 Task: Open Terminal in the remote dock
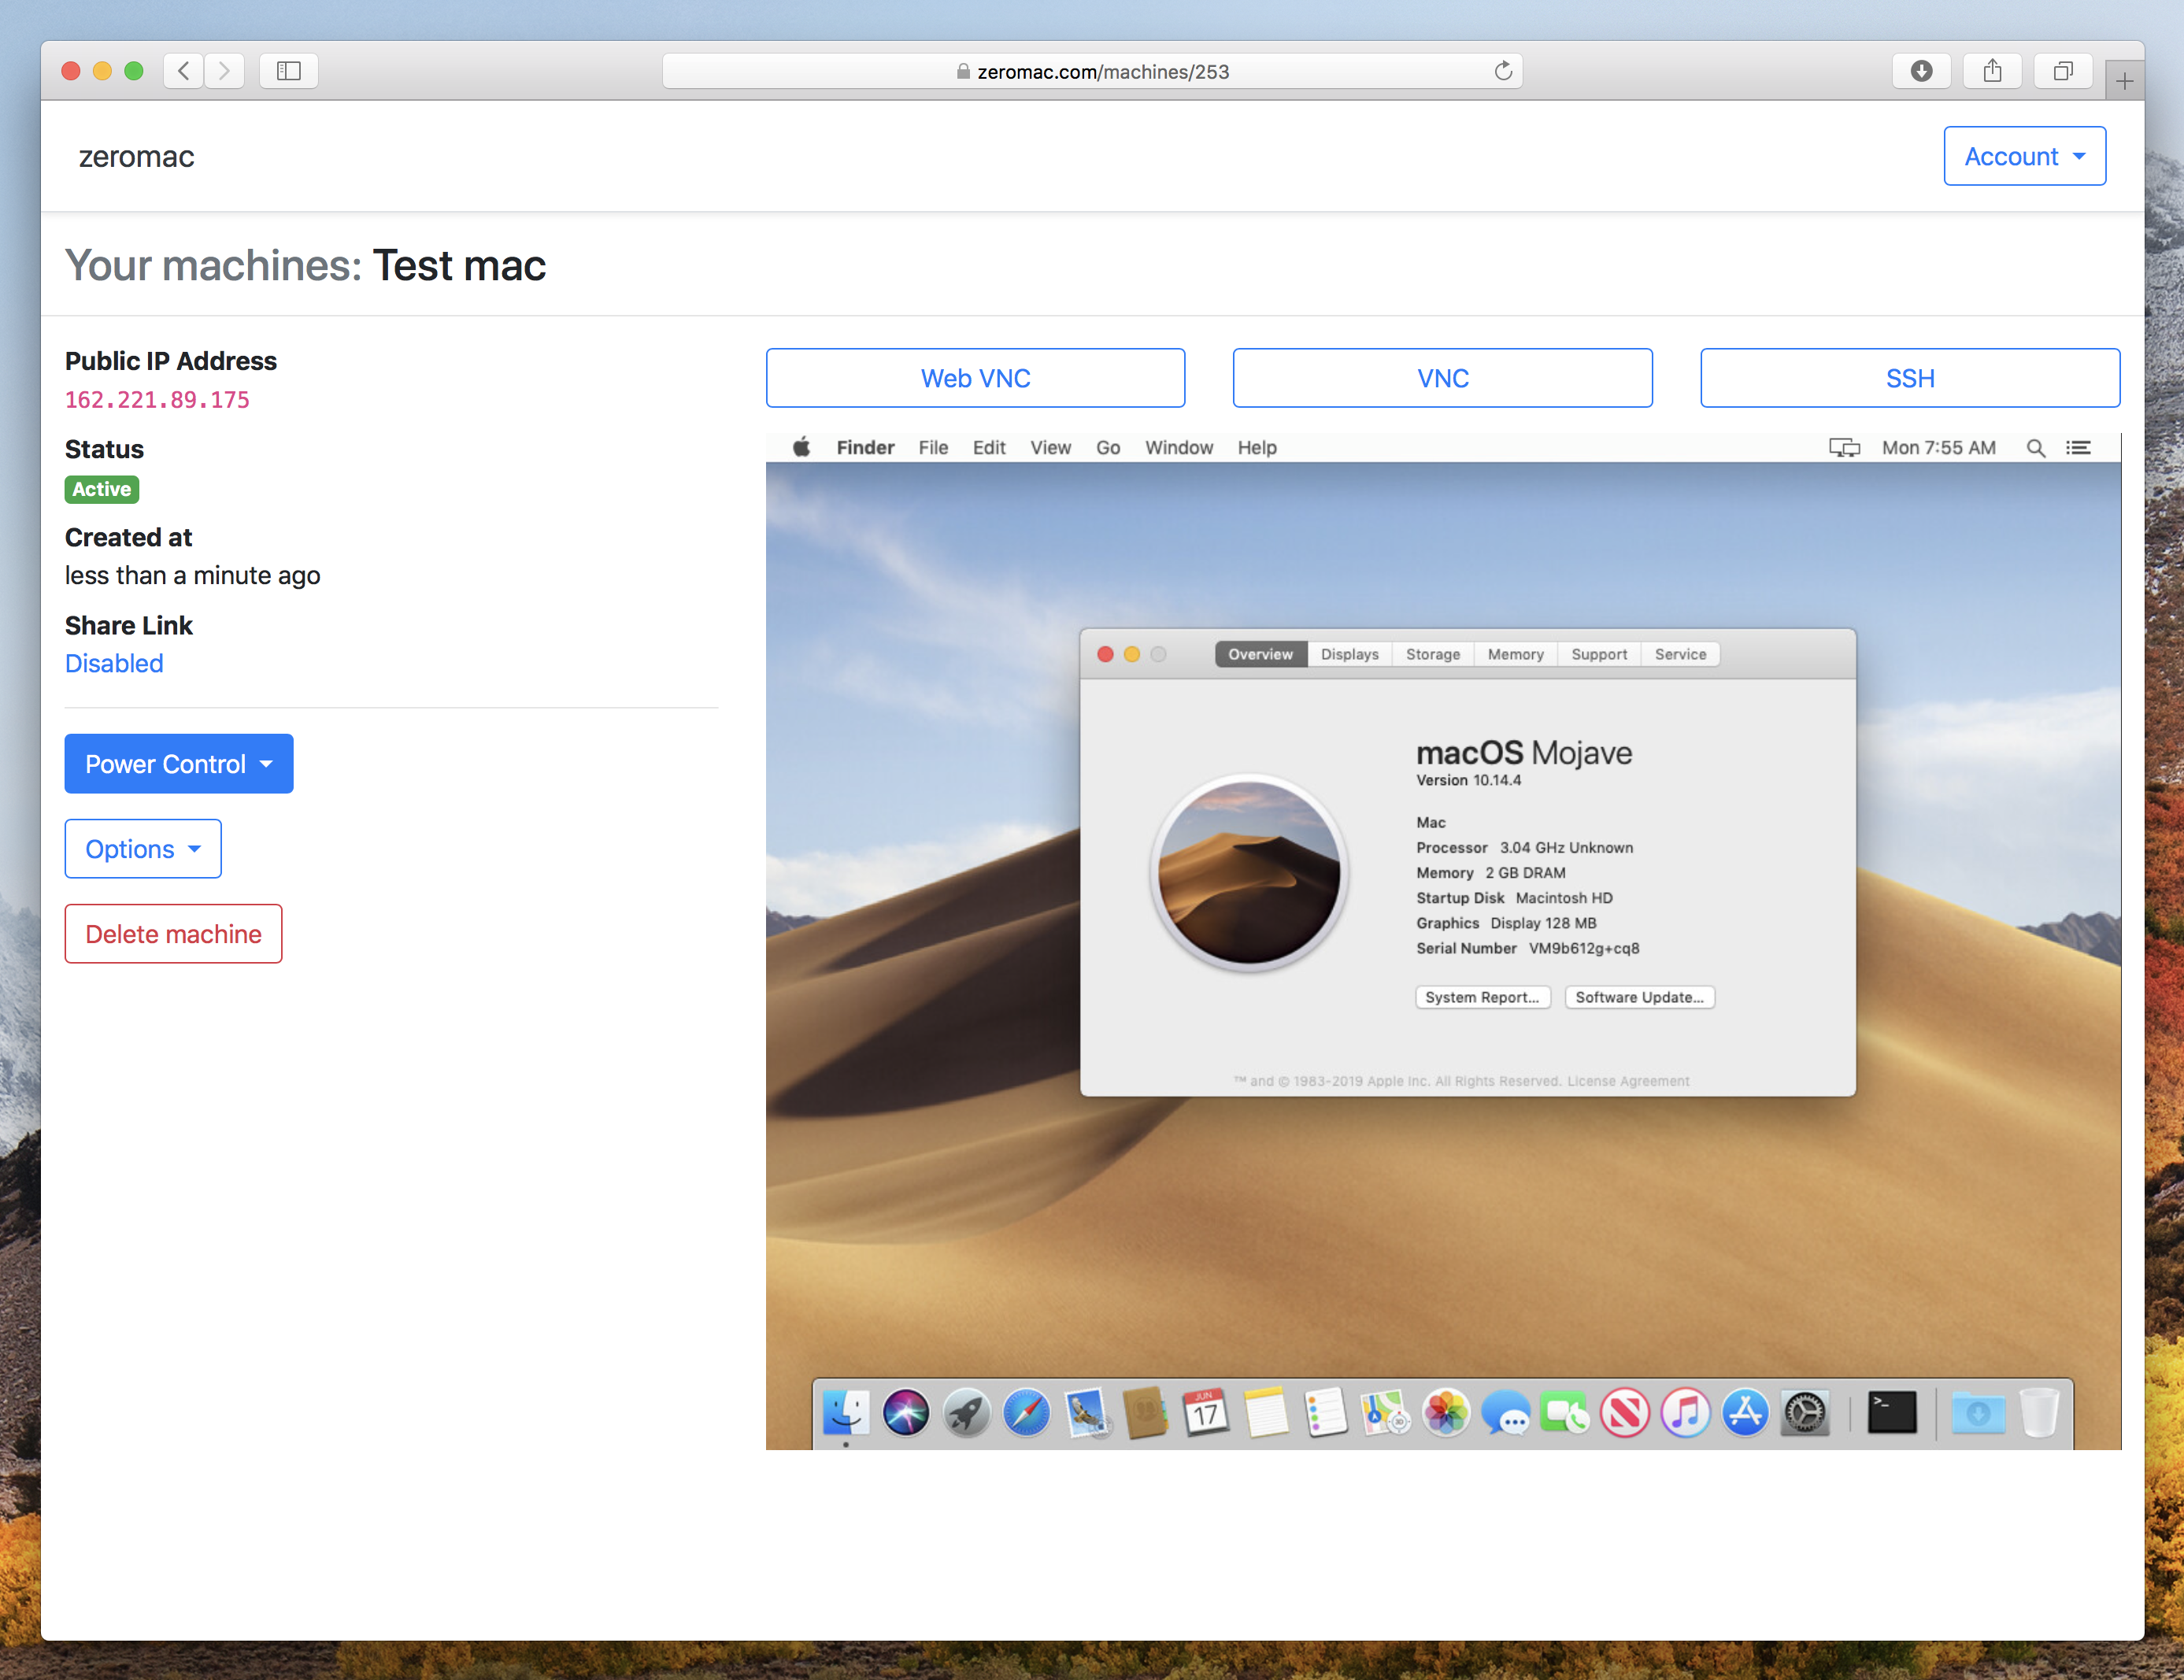(1891, 1413)
